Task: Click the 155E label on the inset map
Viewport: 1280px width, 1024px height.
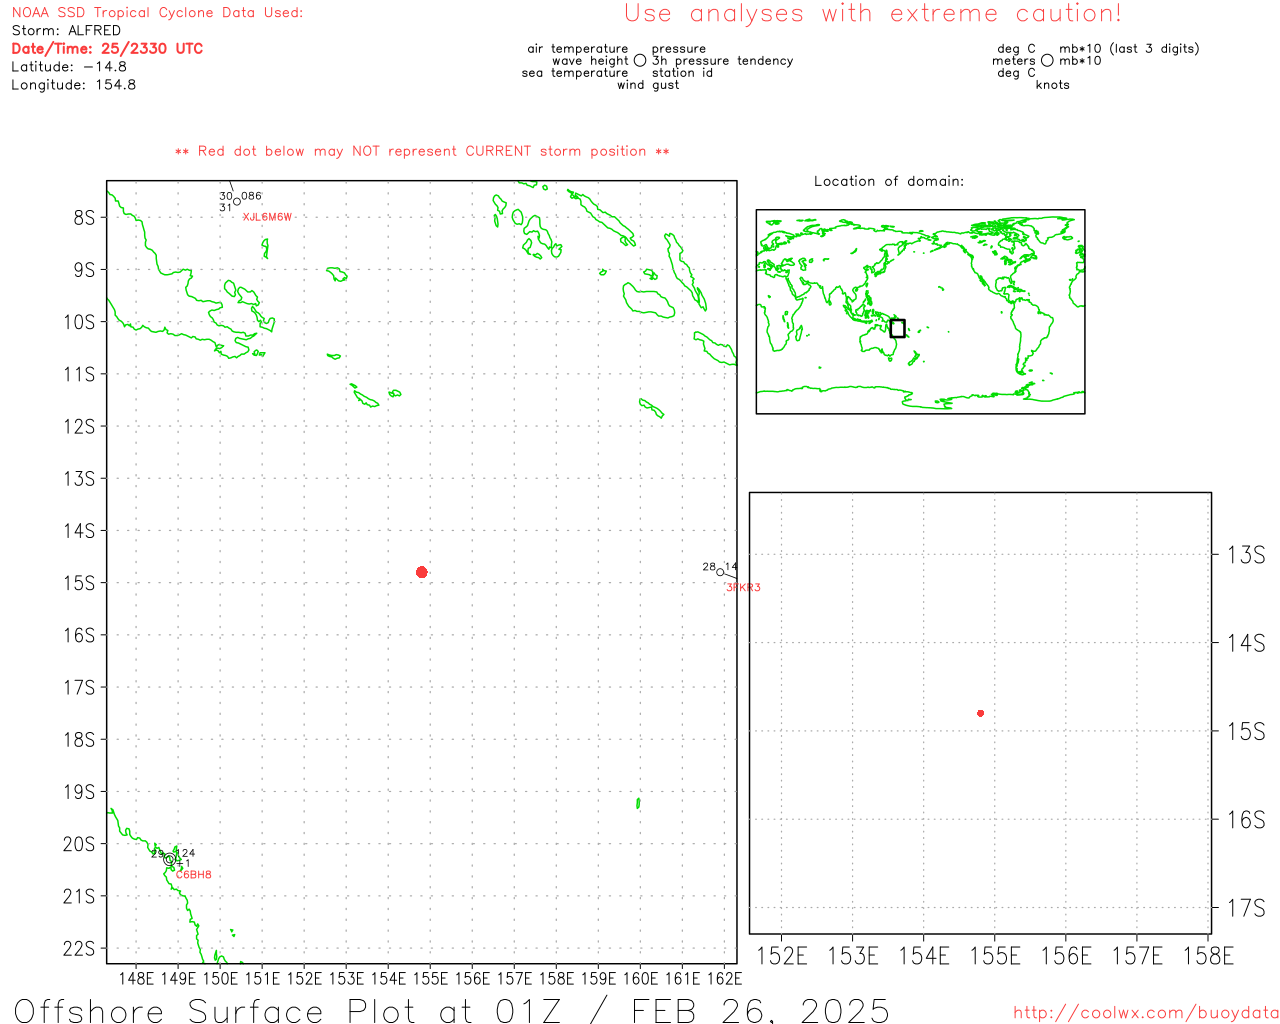Action: (x=996, y=957)
